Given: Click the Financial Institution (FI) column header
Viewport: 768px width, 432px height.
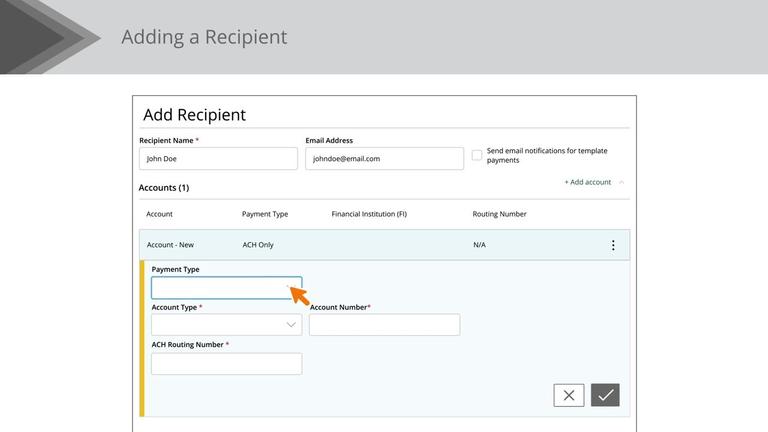Looking at the screenshot, I should [369, 214].
